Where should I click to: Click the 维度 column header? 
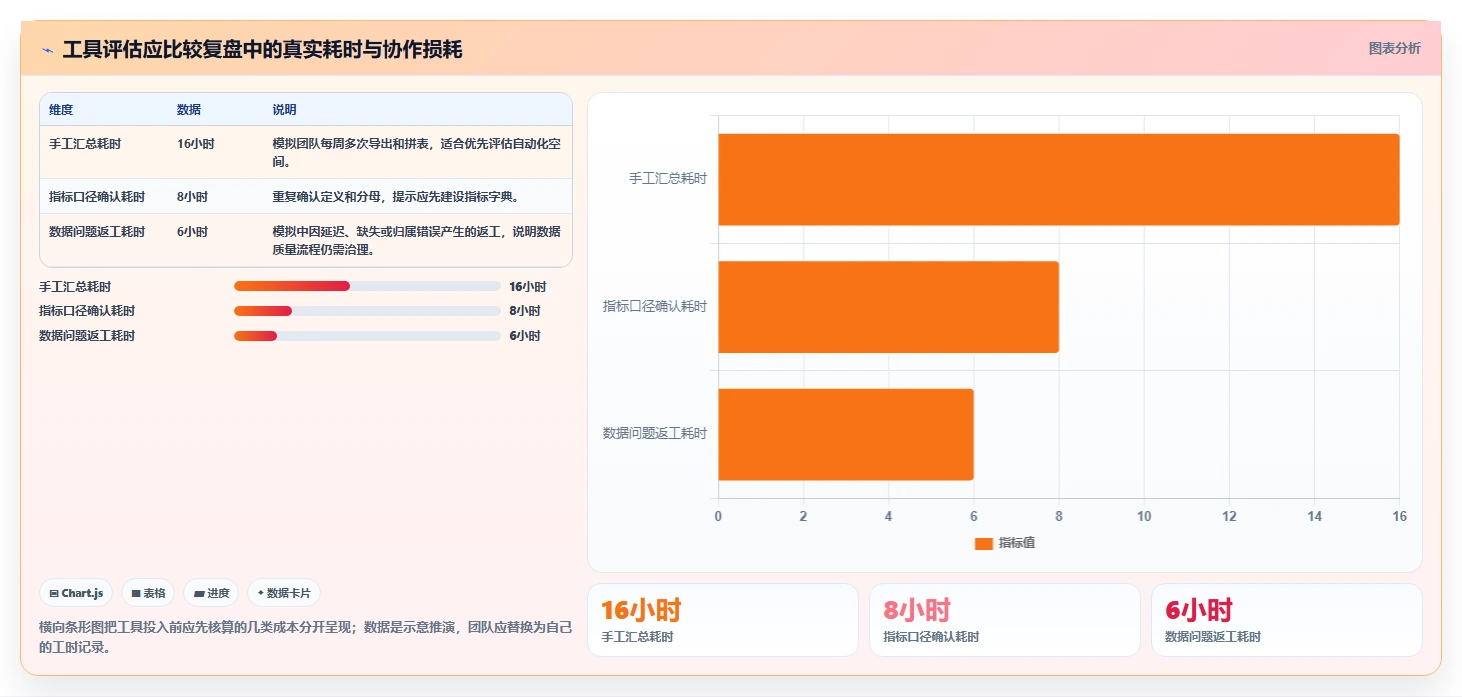61,110
